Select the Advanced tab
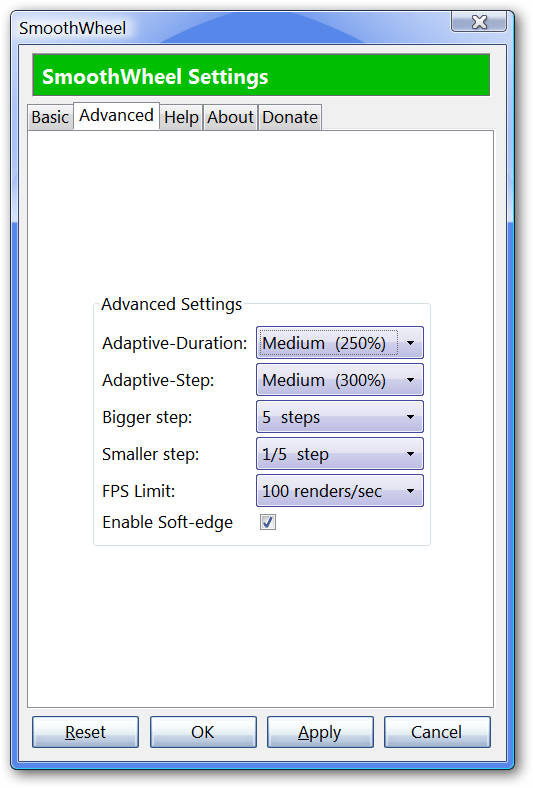 click(117, 116)
